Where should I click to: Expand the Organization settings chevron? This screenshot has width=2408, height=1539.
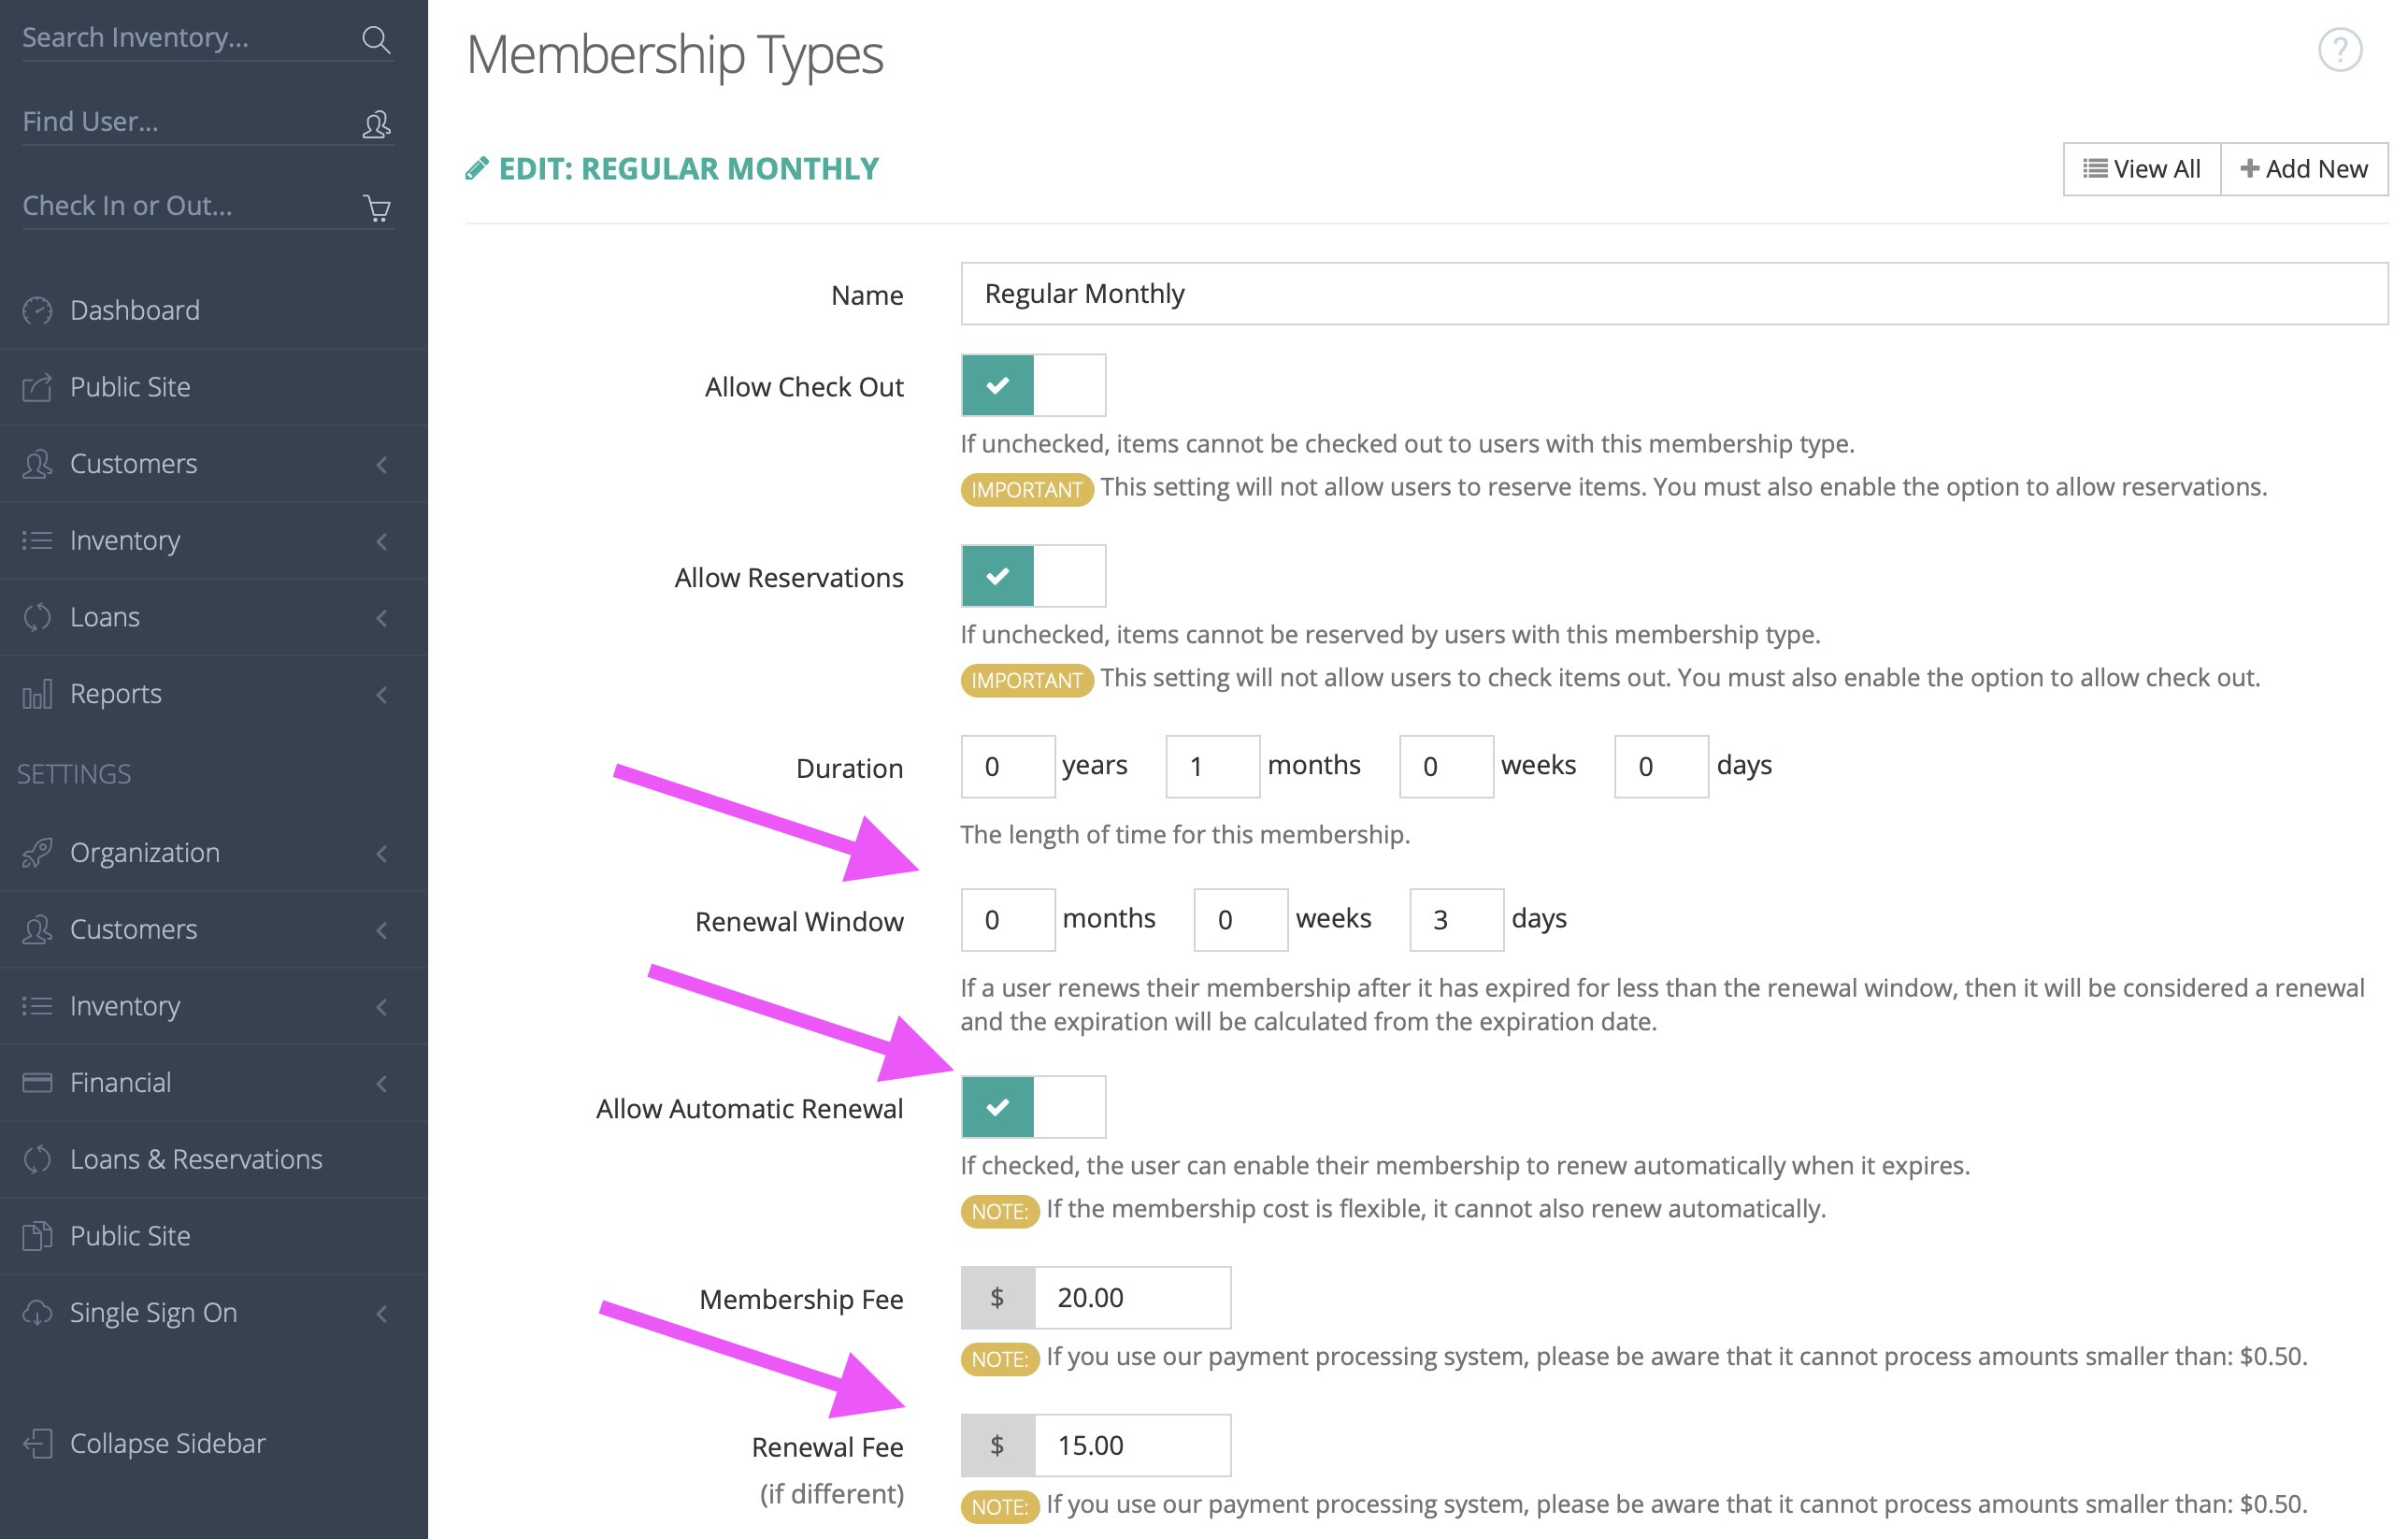point(382,853)
